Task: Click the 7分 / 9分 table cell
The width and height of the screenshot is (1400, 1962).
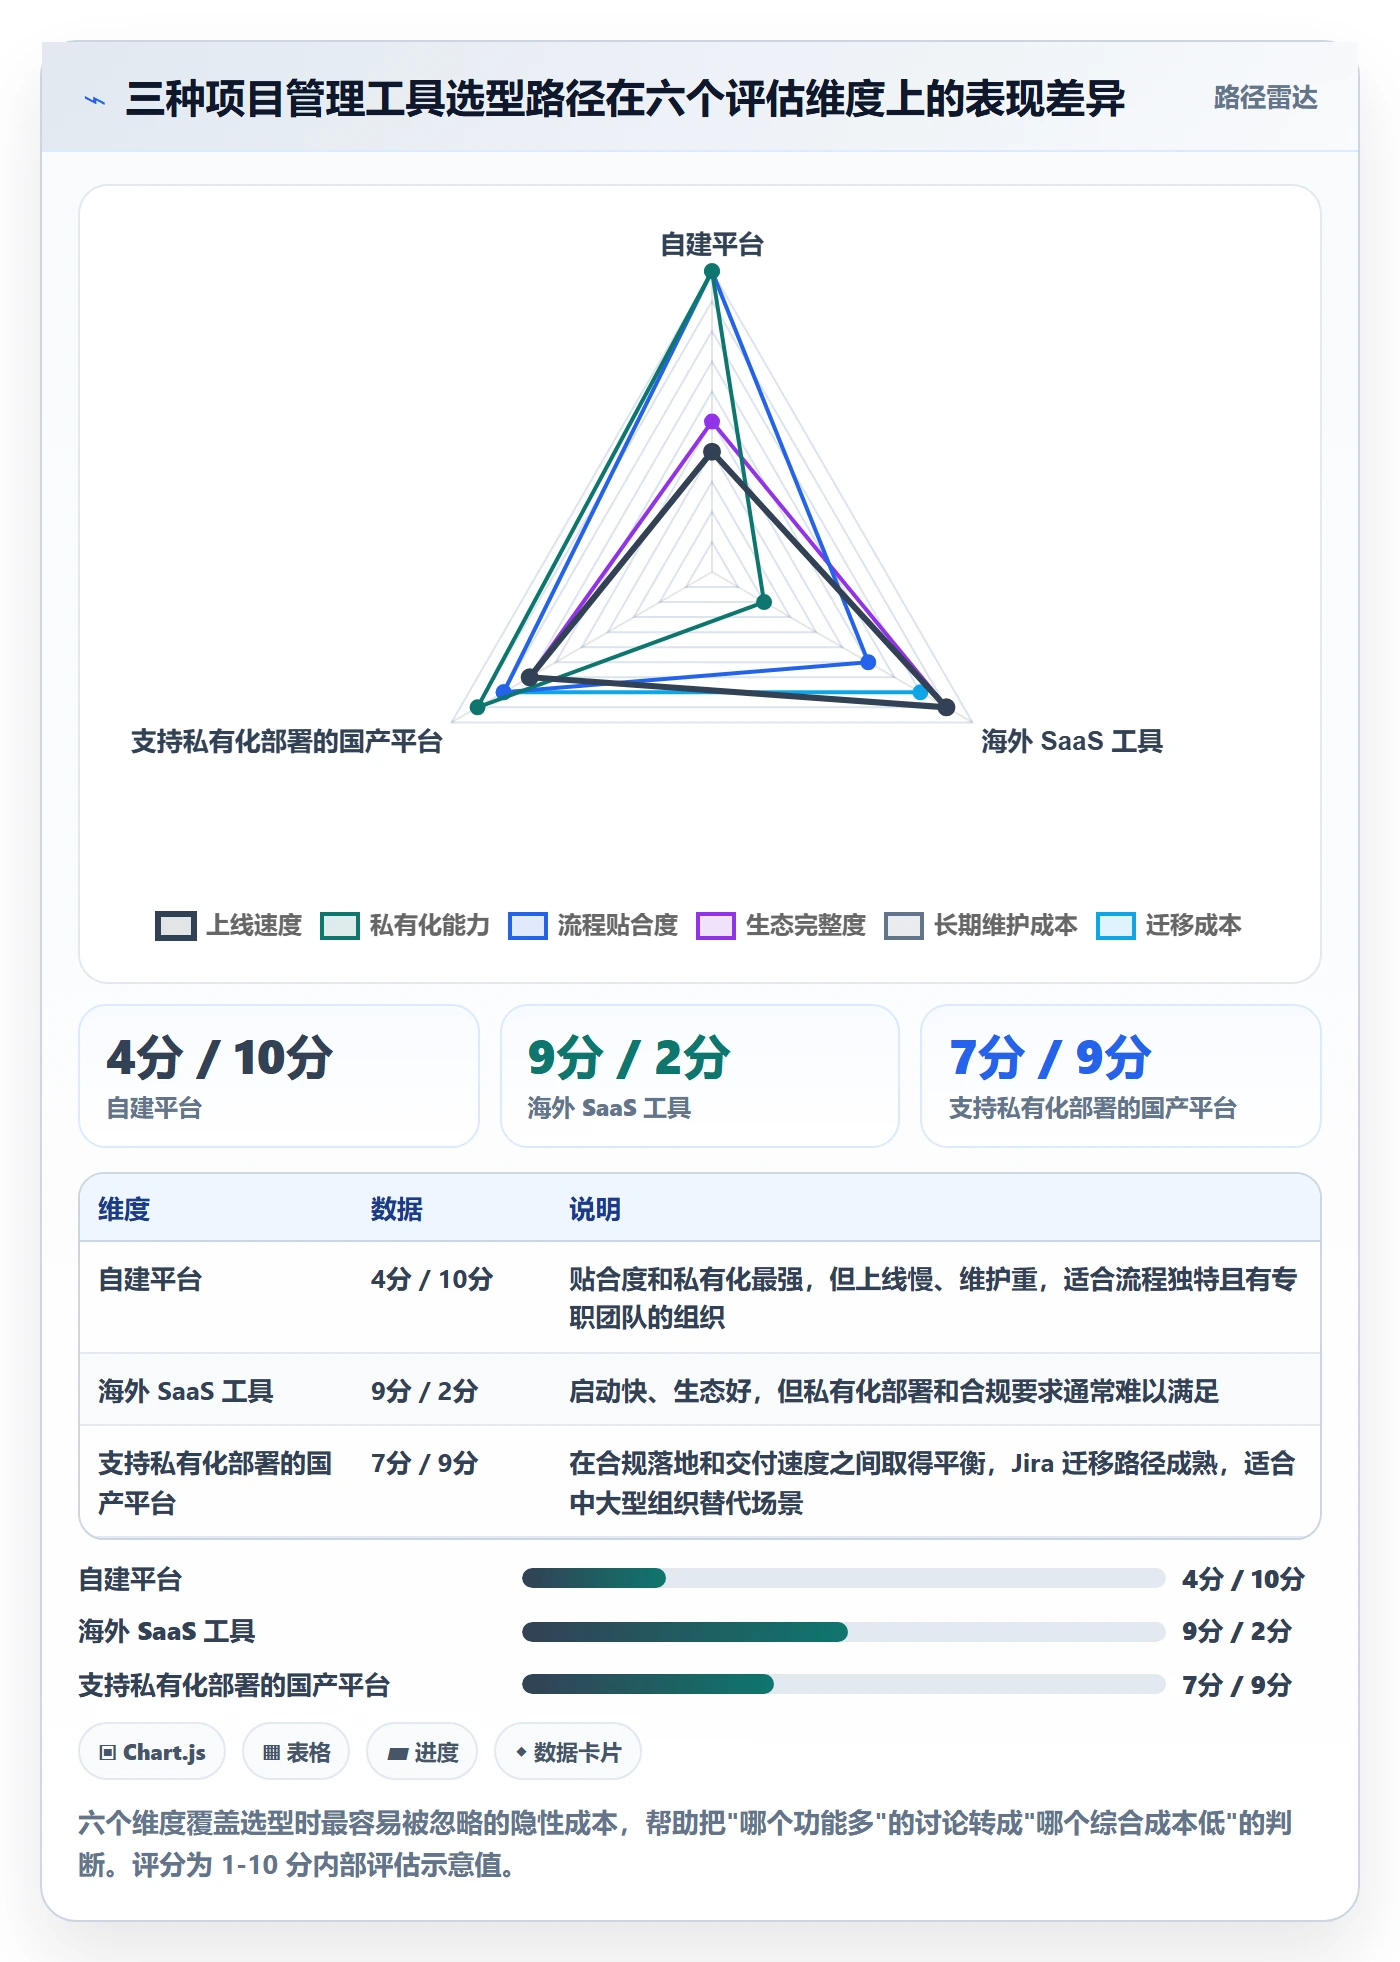Action: pos(424,1463)
